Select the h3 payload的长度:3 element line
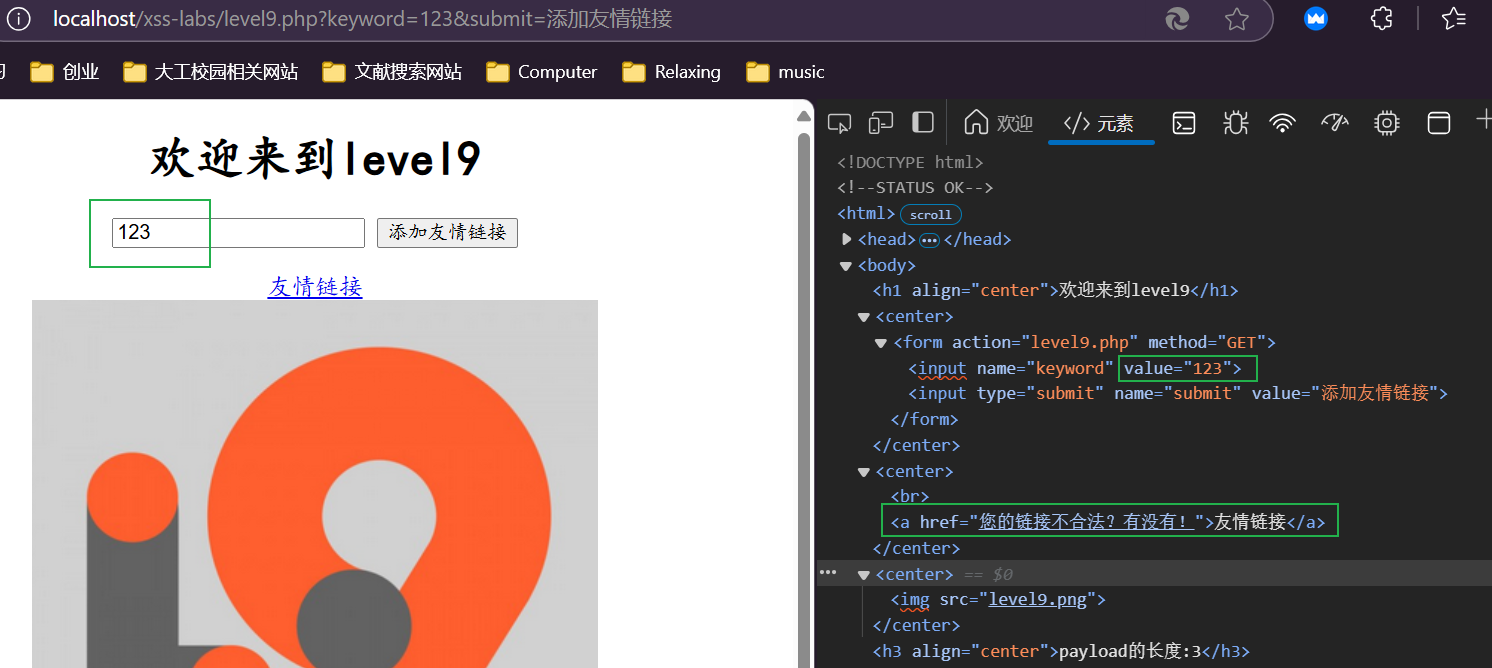 pos(1061,651)
